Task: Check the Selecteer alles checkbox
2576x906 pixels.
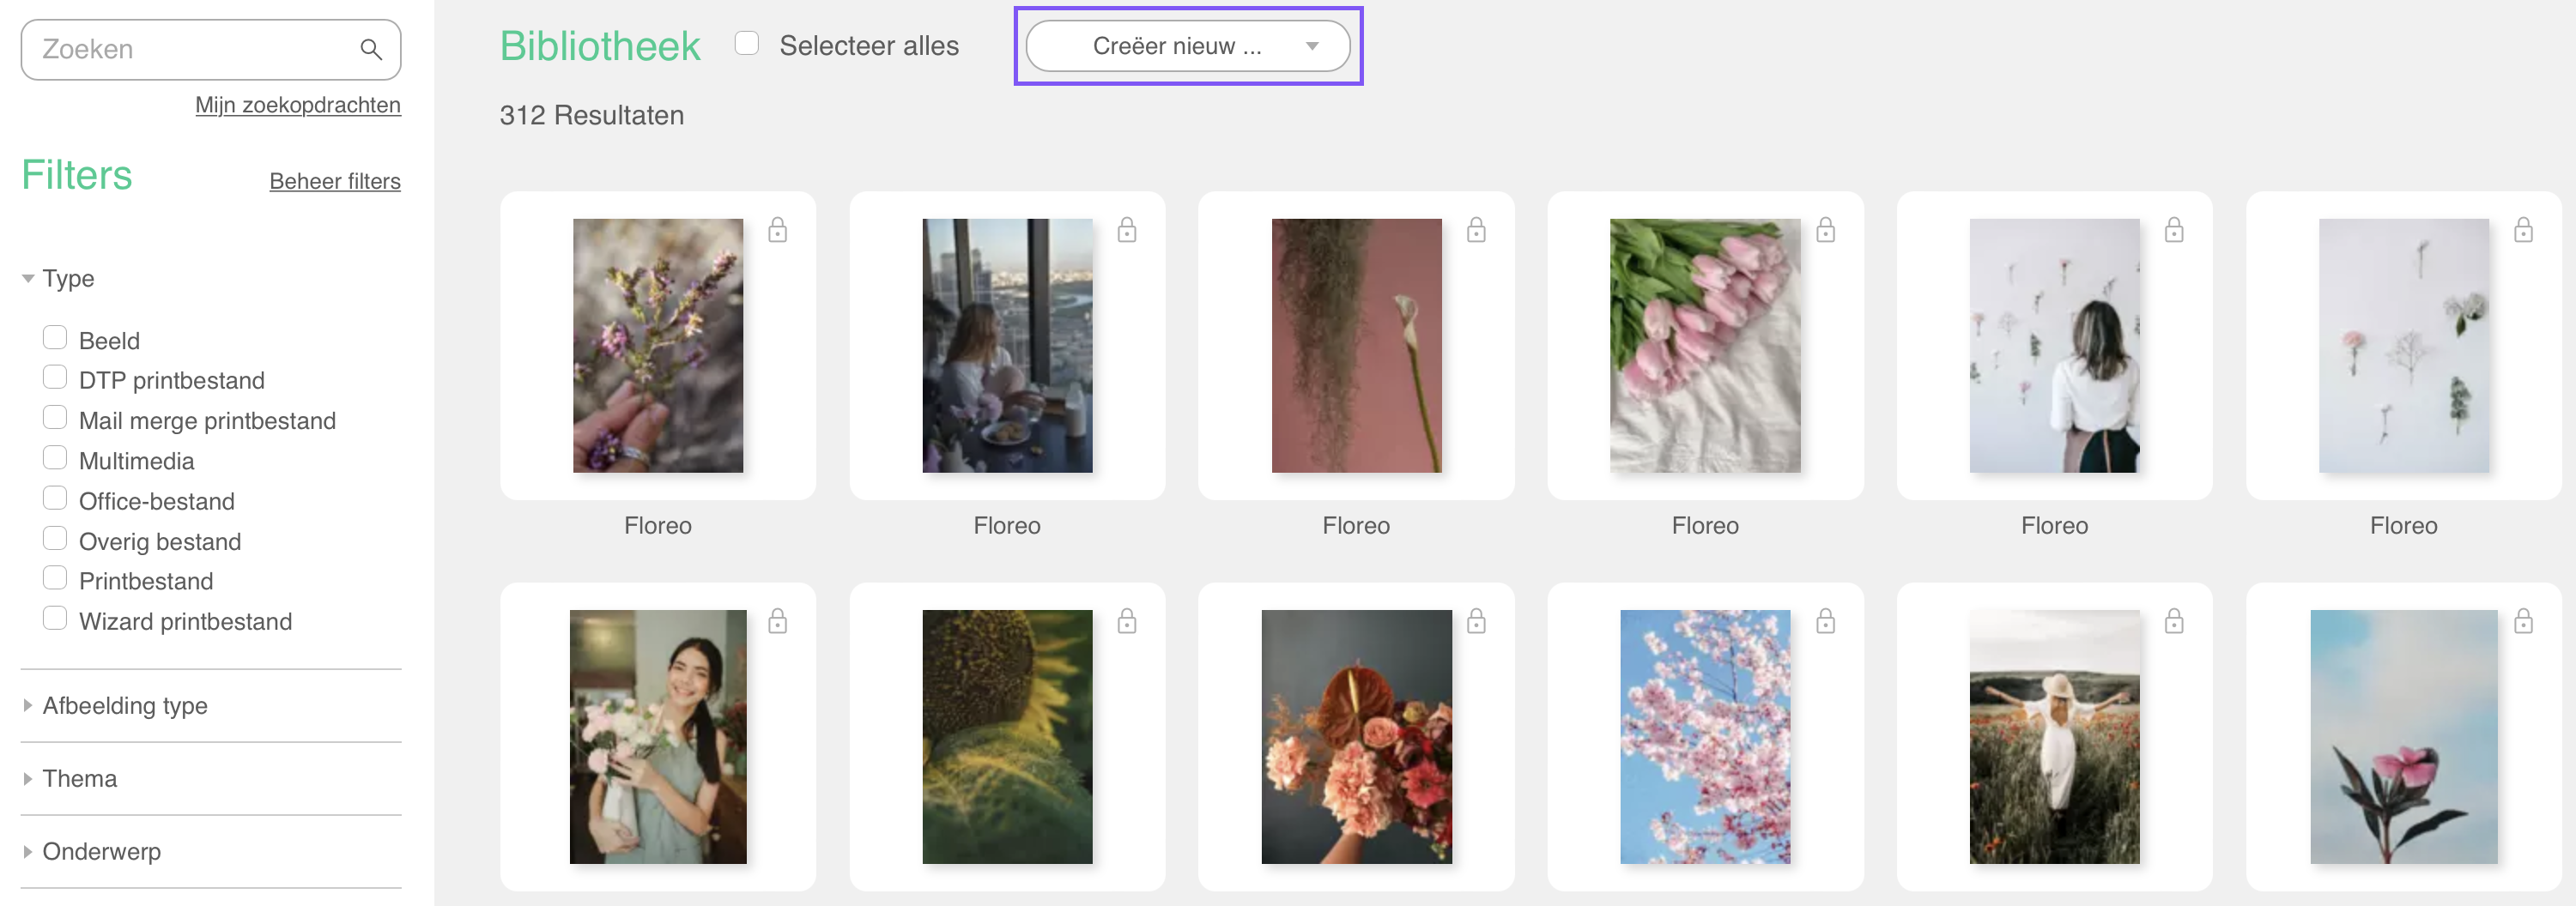Action: pyautogui.click(x=746, y=43)
